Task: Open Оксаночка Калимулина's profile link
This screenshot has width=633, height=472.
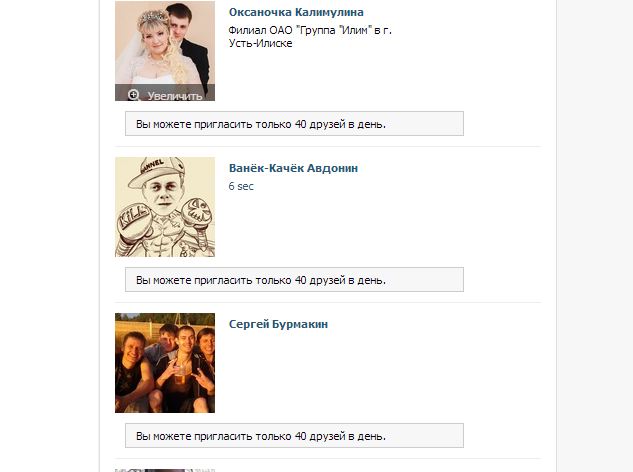Action: [296, 12]
